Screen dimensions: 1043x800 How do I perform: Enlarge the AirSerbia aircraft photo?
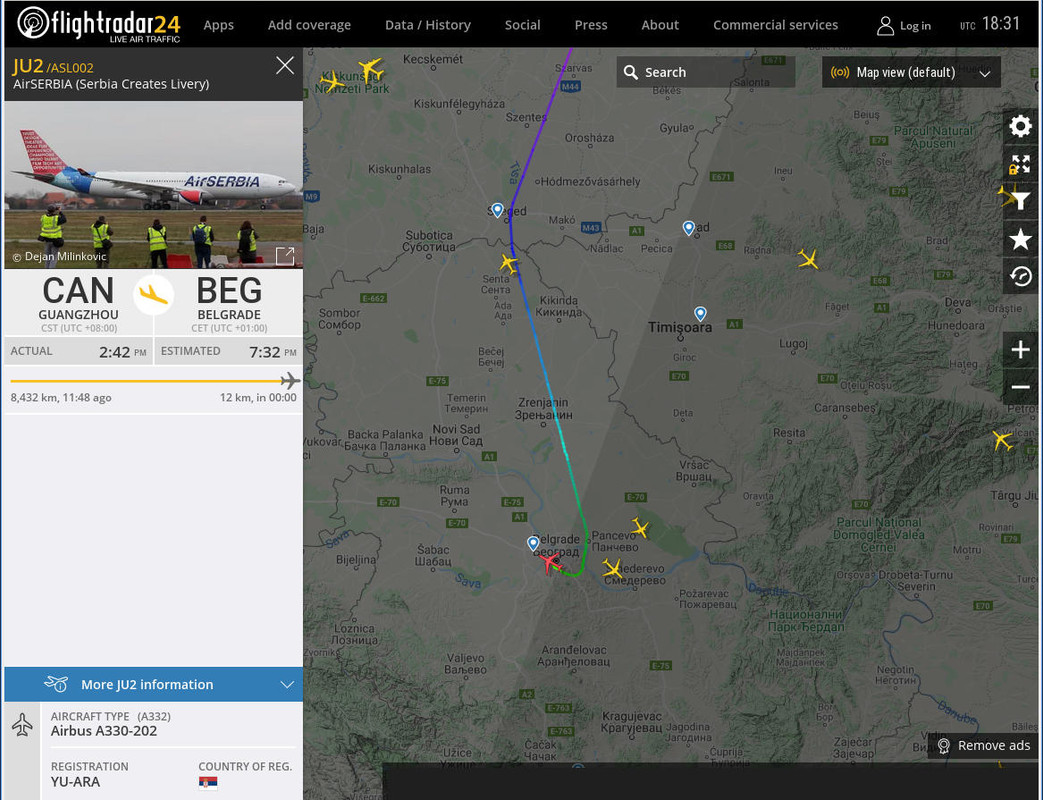pyautogui.click(x=285, y=255)
